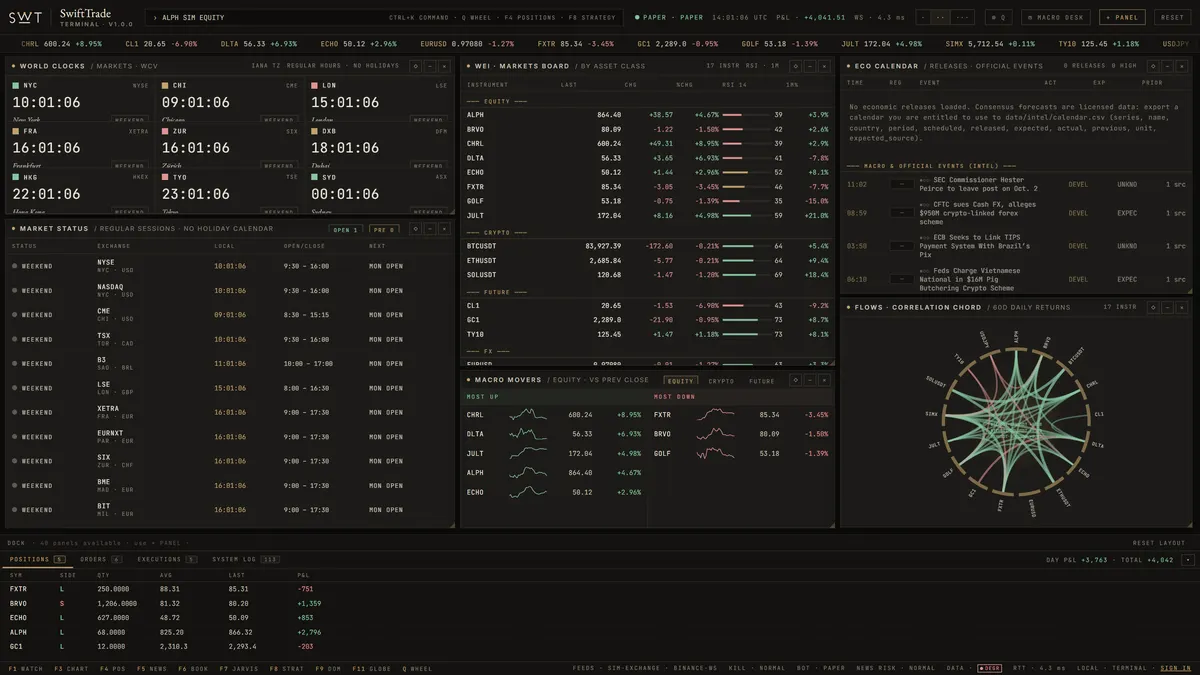Screen dimensions: 1200x675
Task: Click the BTCUSDT RSI bar
Action: pos(745,246)
